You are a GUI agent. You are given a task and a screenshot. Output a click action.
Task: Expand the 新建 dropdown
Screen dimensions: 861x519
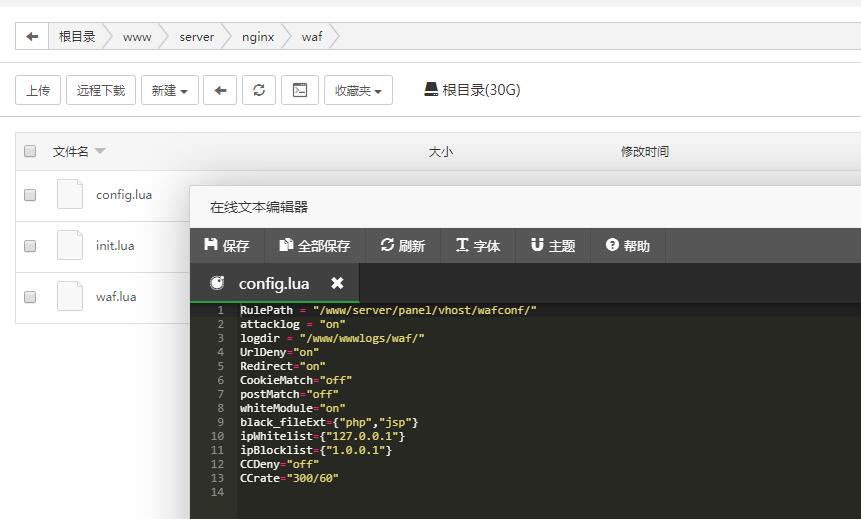(x=169, y=90)
